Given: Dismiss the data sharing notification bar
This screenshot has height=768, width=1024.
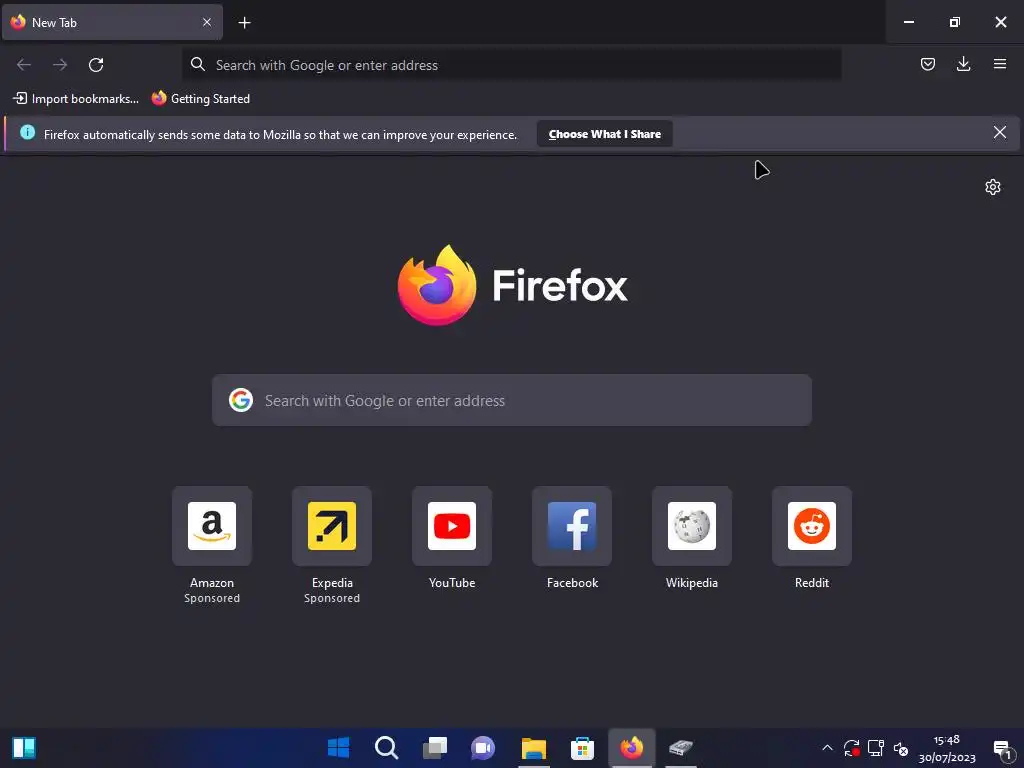Looking at the screenshot, I should click(999, 133).
